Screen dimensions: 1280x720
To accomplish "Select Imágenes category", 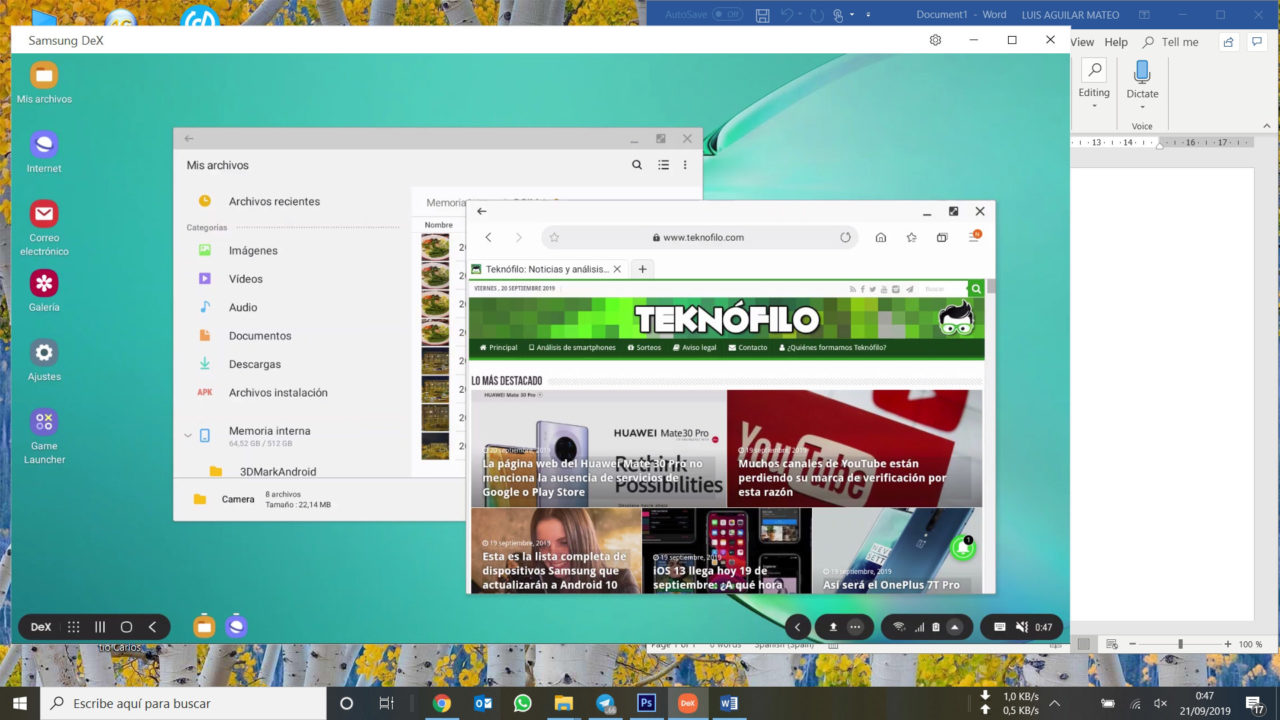I will click(253, 251).
